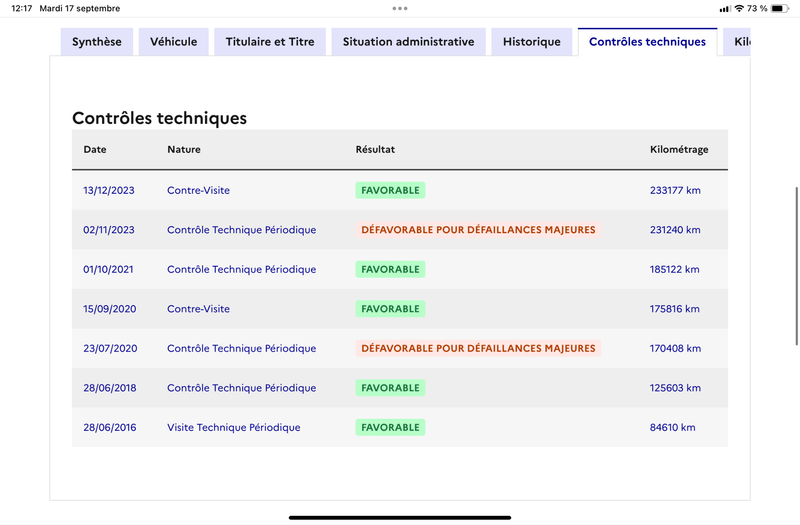Select the Contrôles techniques tab
Image resolution: width=800 pixels, height=525 pixels.
(647, 42)
